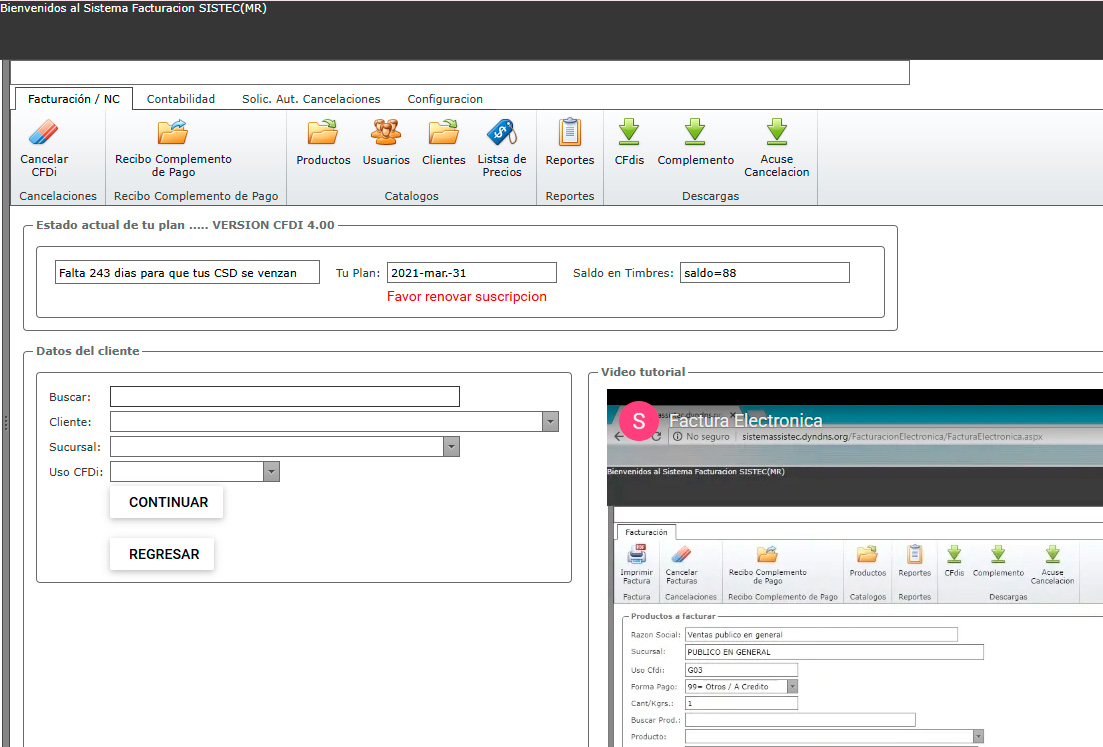Open Lista de Precios tag icon
Image resolution: width=1103 pixels, height=747 pixels.
coord(501,133)
